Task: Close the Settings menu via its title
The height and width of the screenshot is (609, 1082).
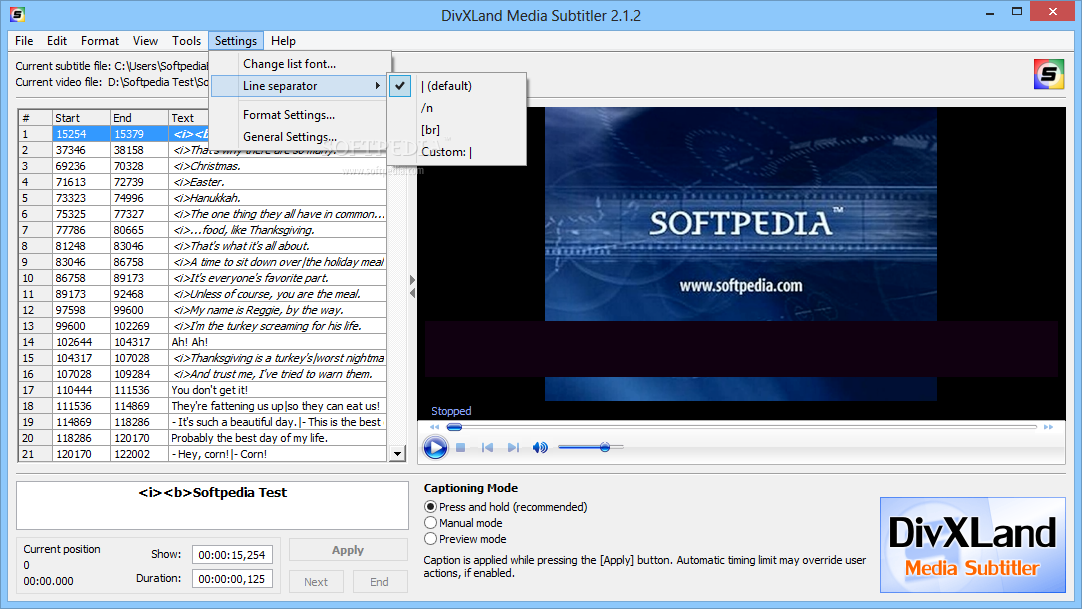Action: coord(236,41)
